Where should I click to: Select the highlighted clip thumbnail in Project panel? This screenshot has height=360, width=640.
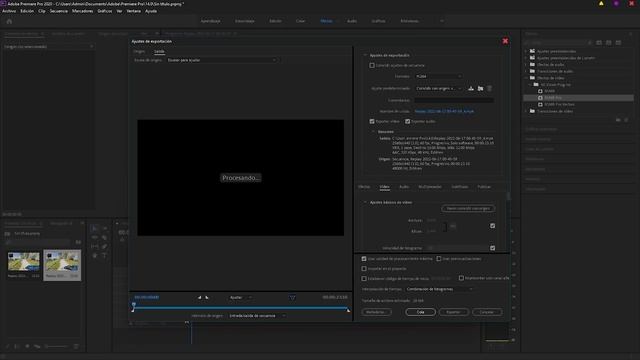[62, 265]
